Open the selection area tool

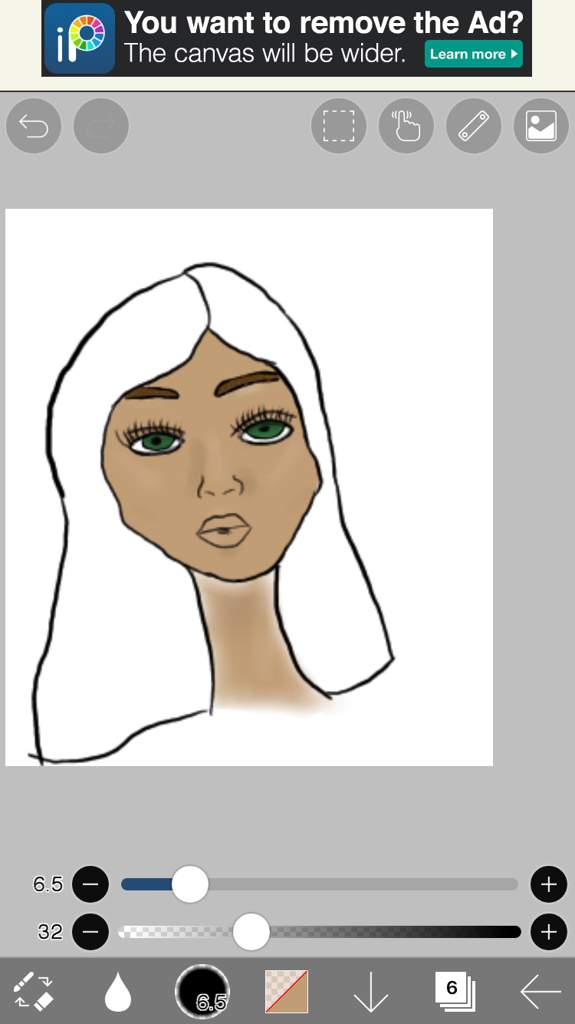tap(338, 126)
